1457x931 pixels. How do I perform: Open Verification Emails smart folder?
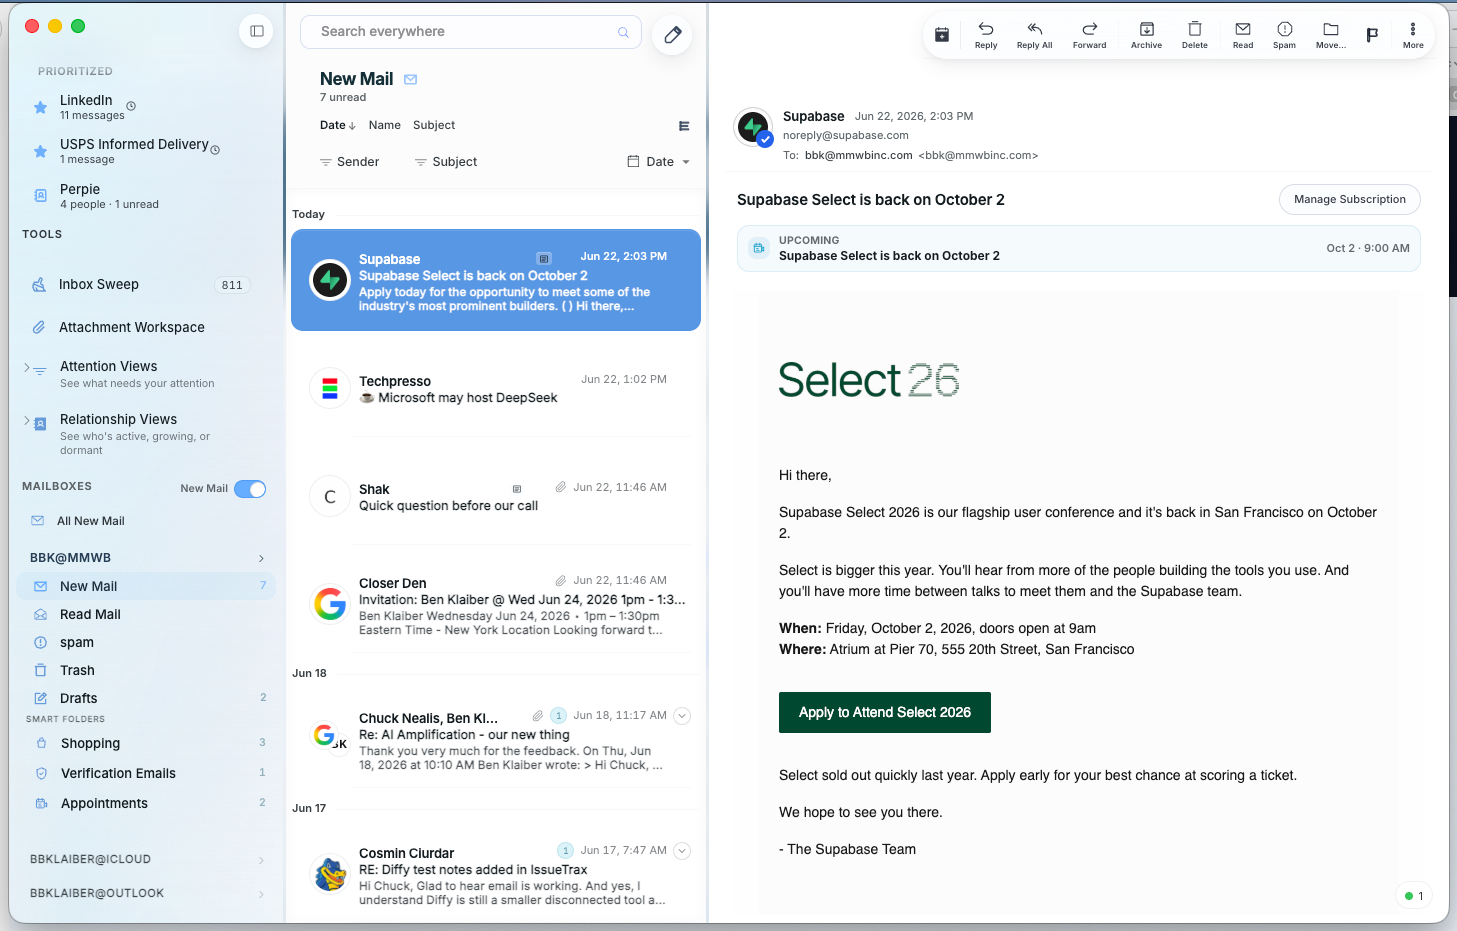(147, 773)
